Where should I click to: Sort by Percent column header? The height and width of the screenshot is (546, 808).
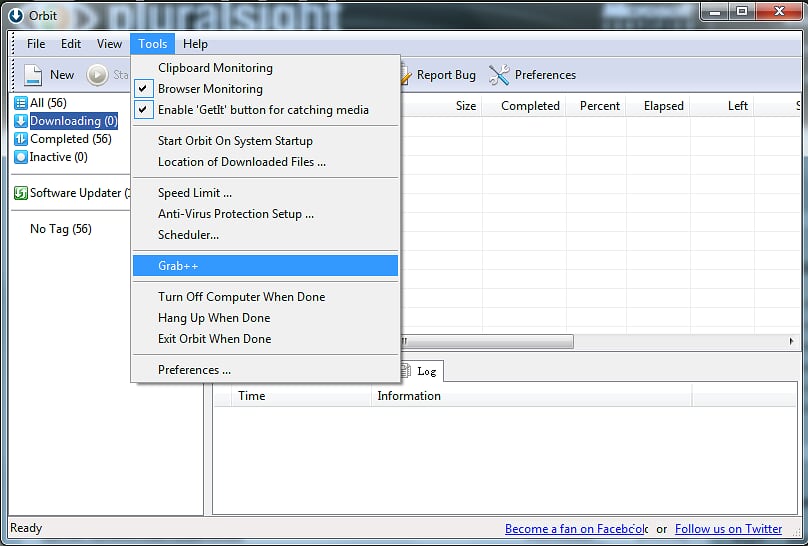tap(596, 106)
